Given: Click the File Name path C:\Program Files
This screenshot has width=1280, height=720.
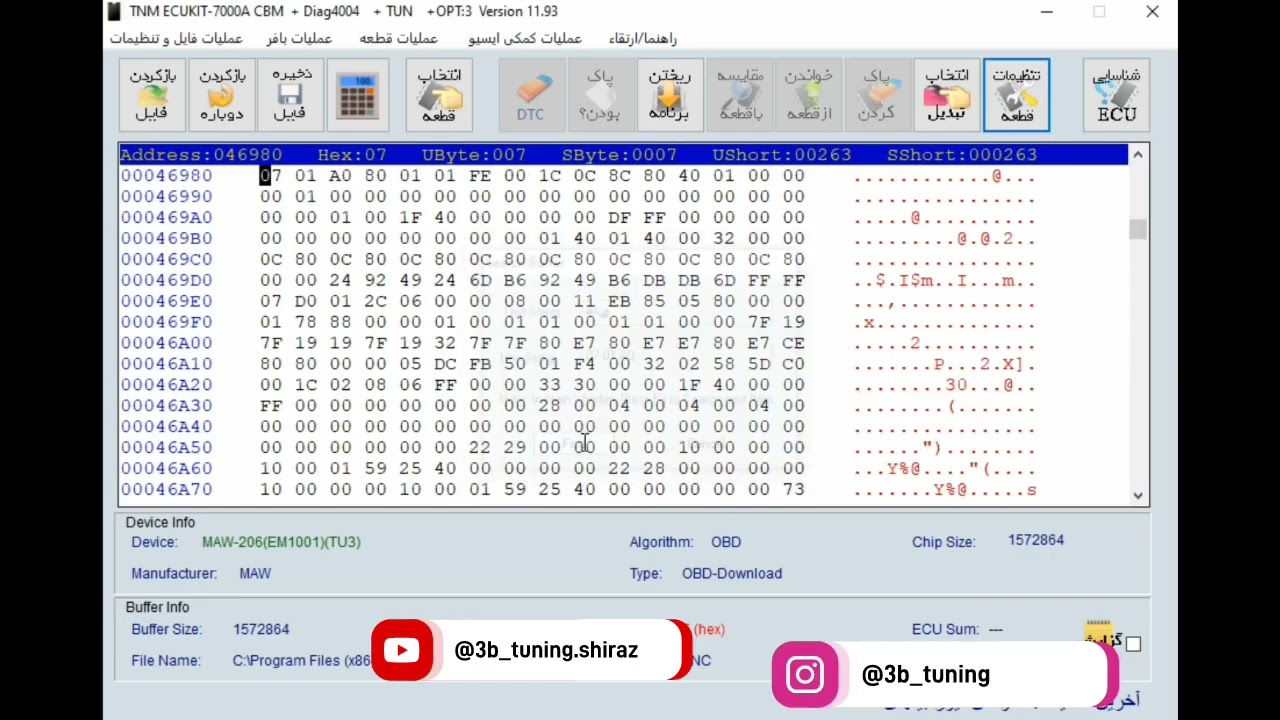Looking at the screenshot, I should [302, 661].
